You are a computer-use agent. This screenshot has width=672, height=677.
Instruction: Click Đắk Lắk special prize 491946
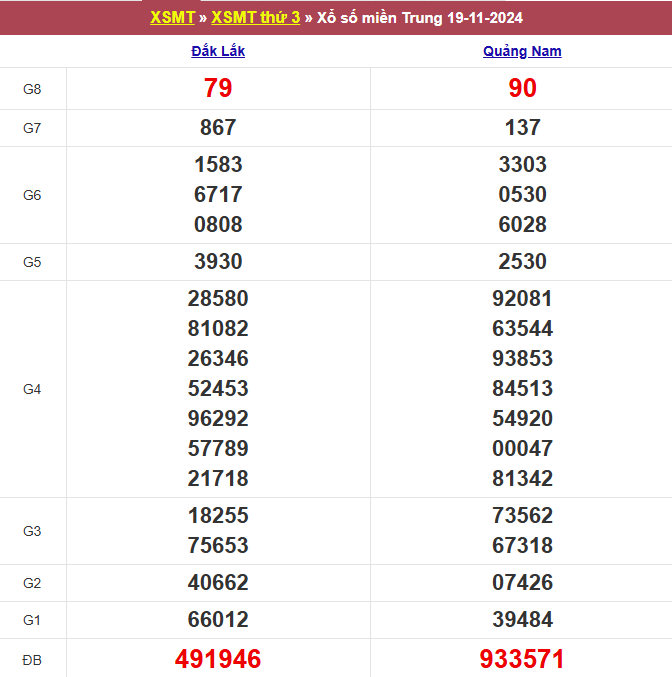pos(218,659)
